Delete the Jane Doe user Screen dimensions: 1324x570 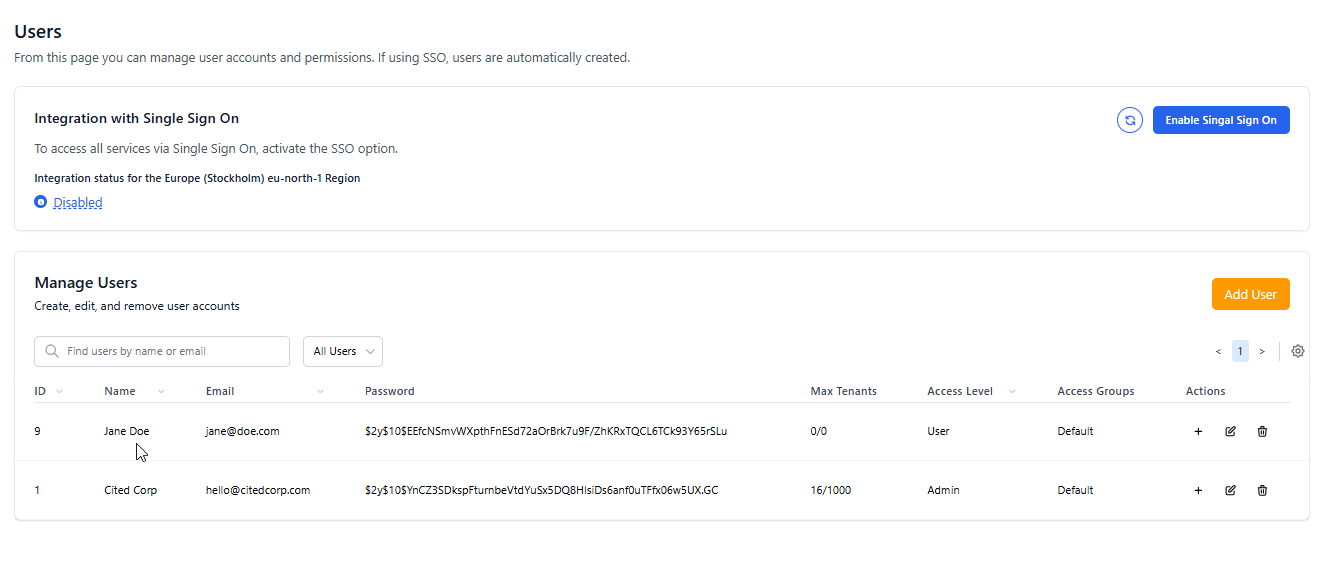[1262, 431]
